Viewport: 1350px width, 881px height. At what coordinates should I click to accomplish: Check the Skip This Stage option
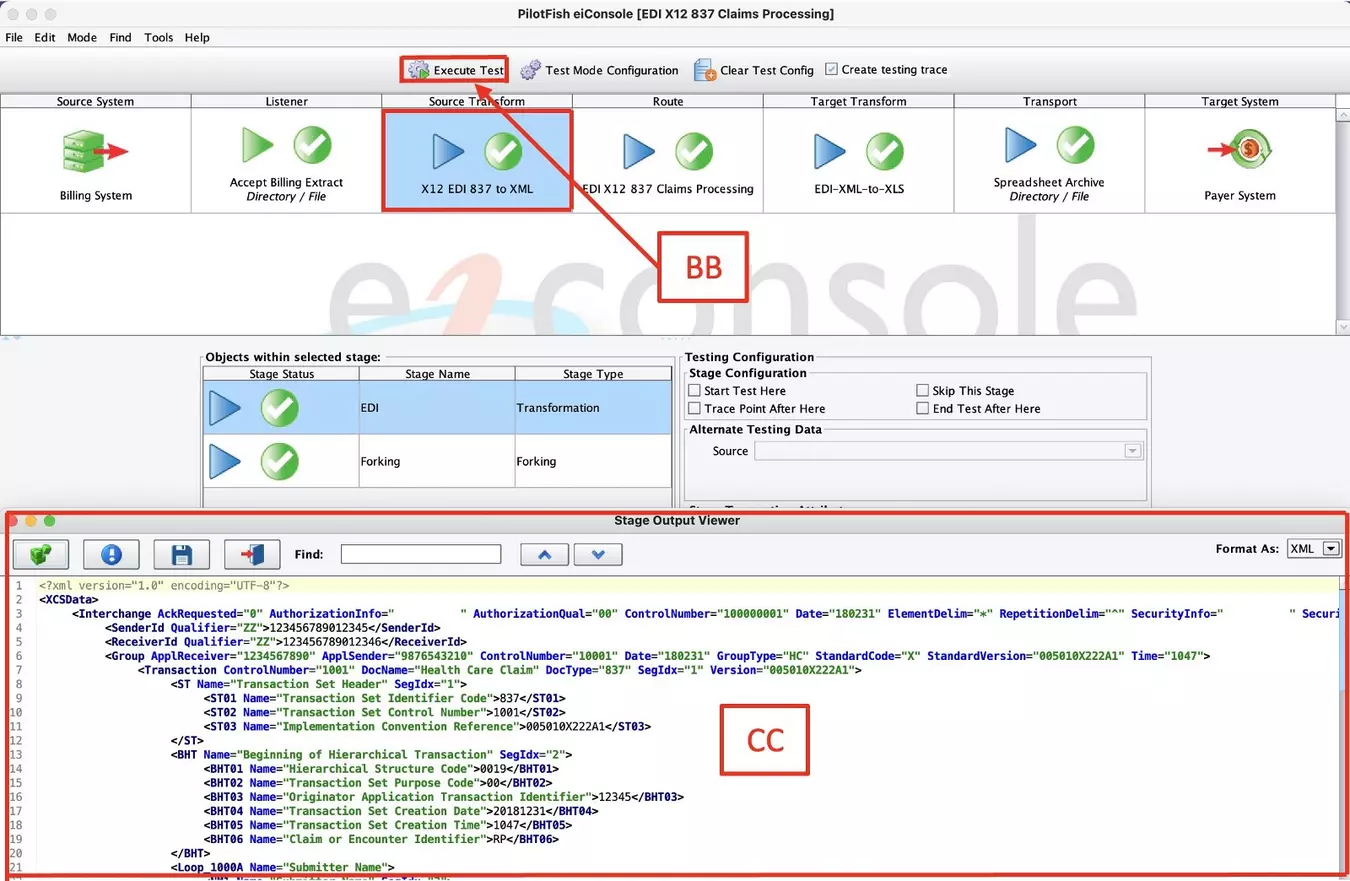pos(923,391)
